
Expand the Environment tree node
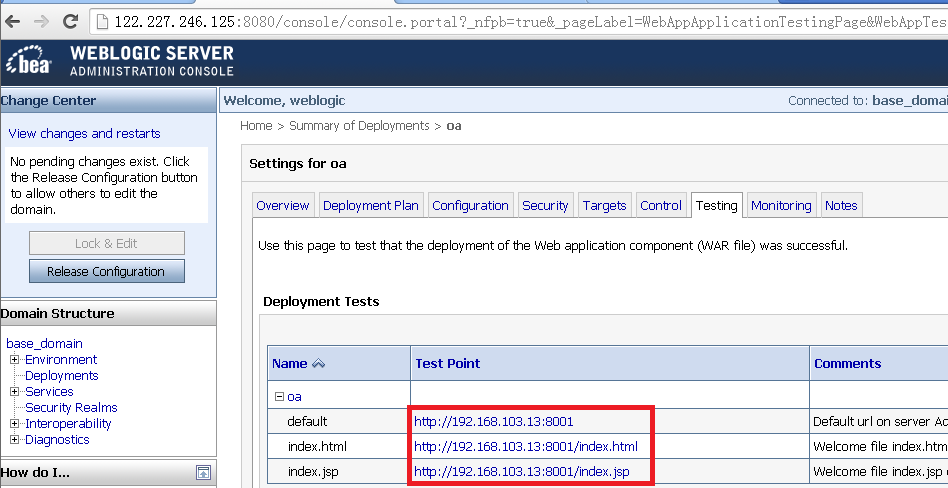(x=15, y=360)
